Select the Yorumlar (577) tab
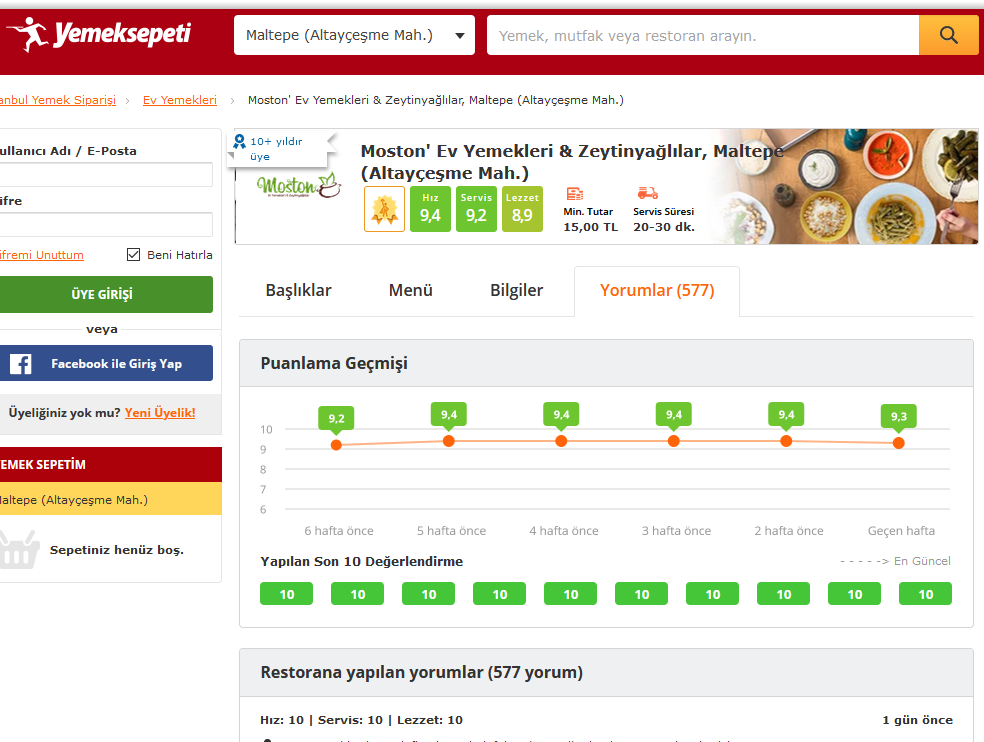Viewport: 984px width, 742px height. point(657,290)
